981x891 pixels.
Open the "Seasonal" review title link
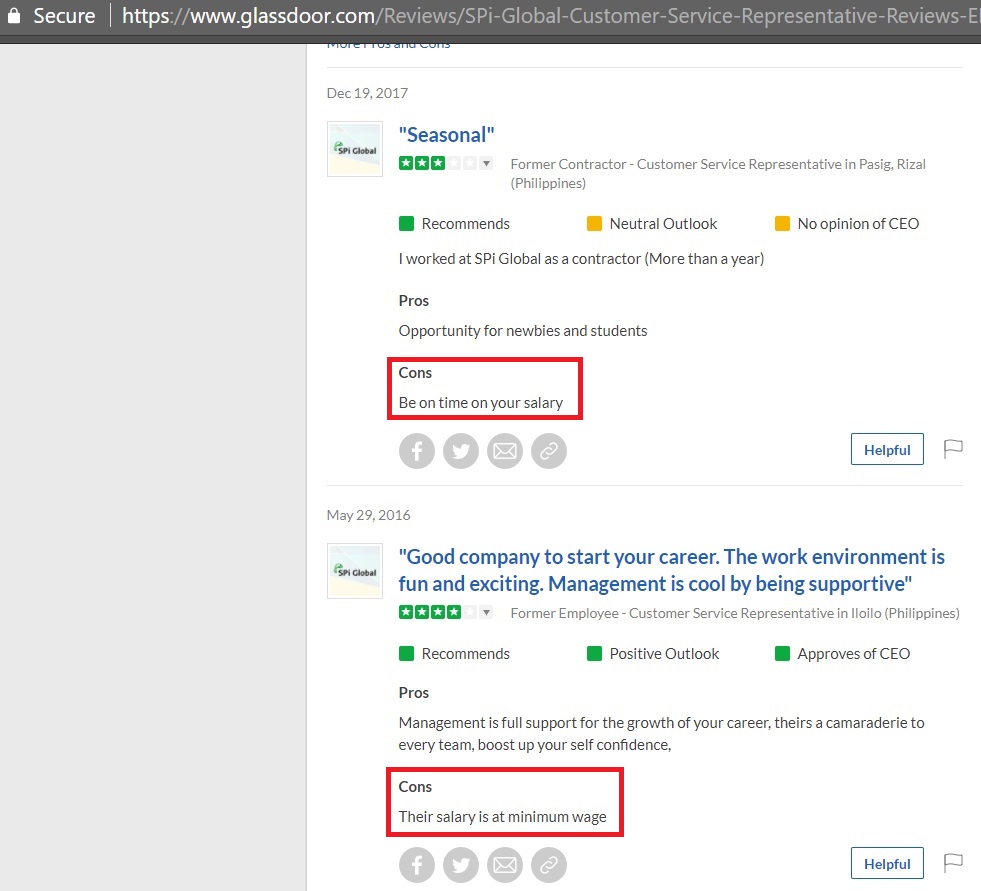(447, 135)
